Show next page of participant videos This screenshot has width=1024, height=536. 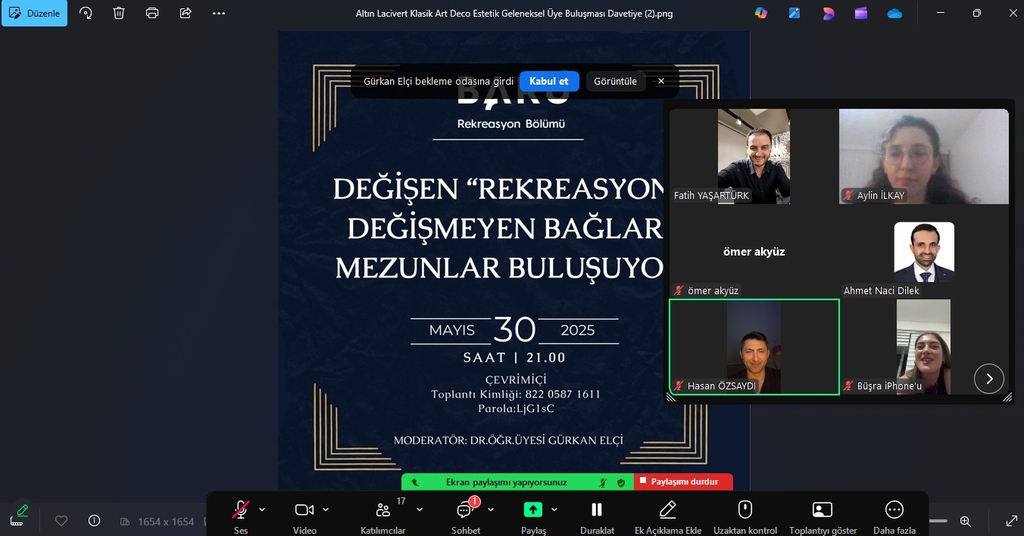pyautogui.click(x=989, y=378)
